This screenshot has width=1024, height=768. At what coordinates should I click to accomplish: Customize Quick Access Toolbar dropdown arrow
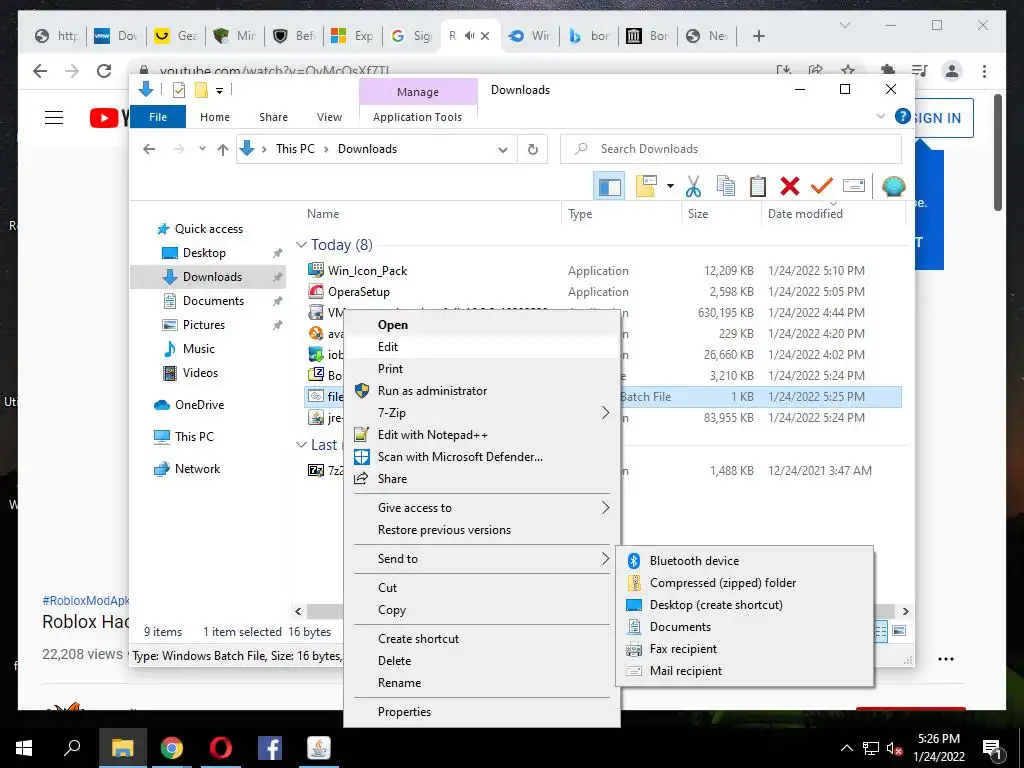(219, 91)
